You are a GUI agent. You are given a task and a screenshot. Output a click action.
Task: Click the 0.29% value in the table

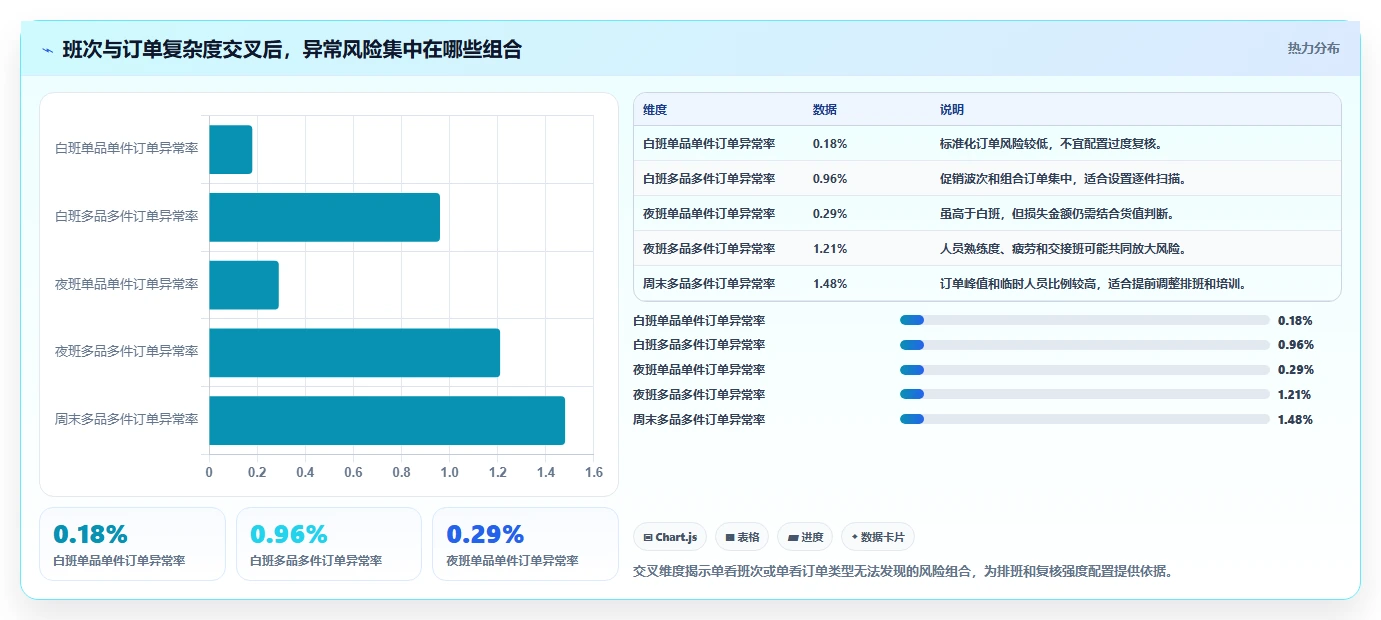[x=830, y=214]
